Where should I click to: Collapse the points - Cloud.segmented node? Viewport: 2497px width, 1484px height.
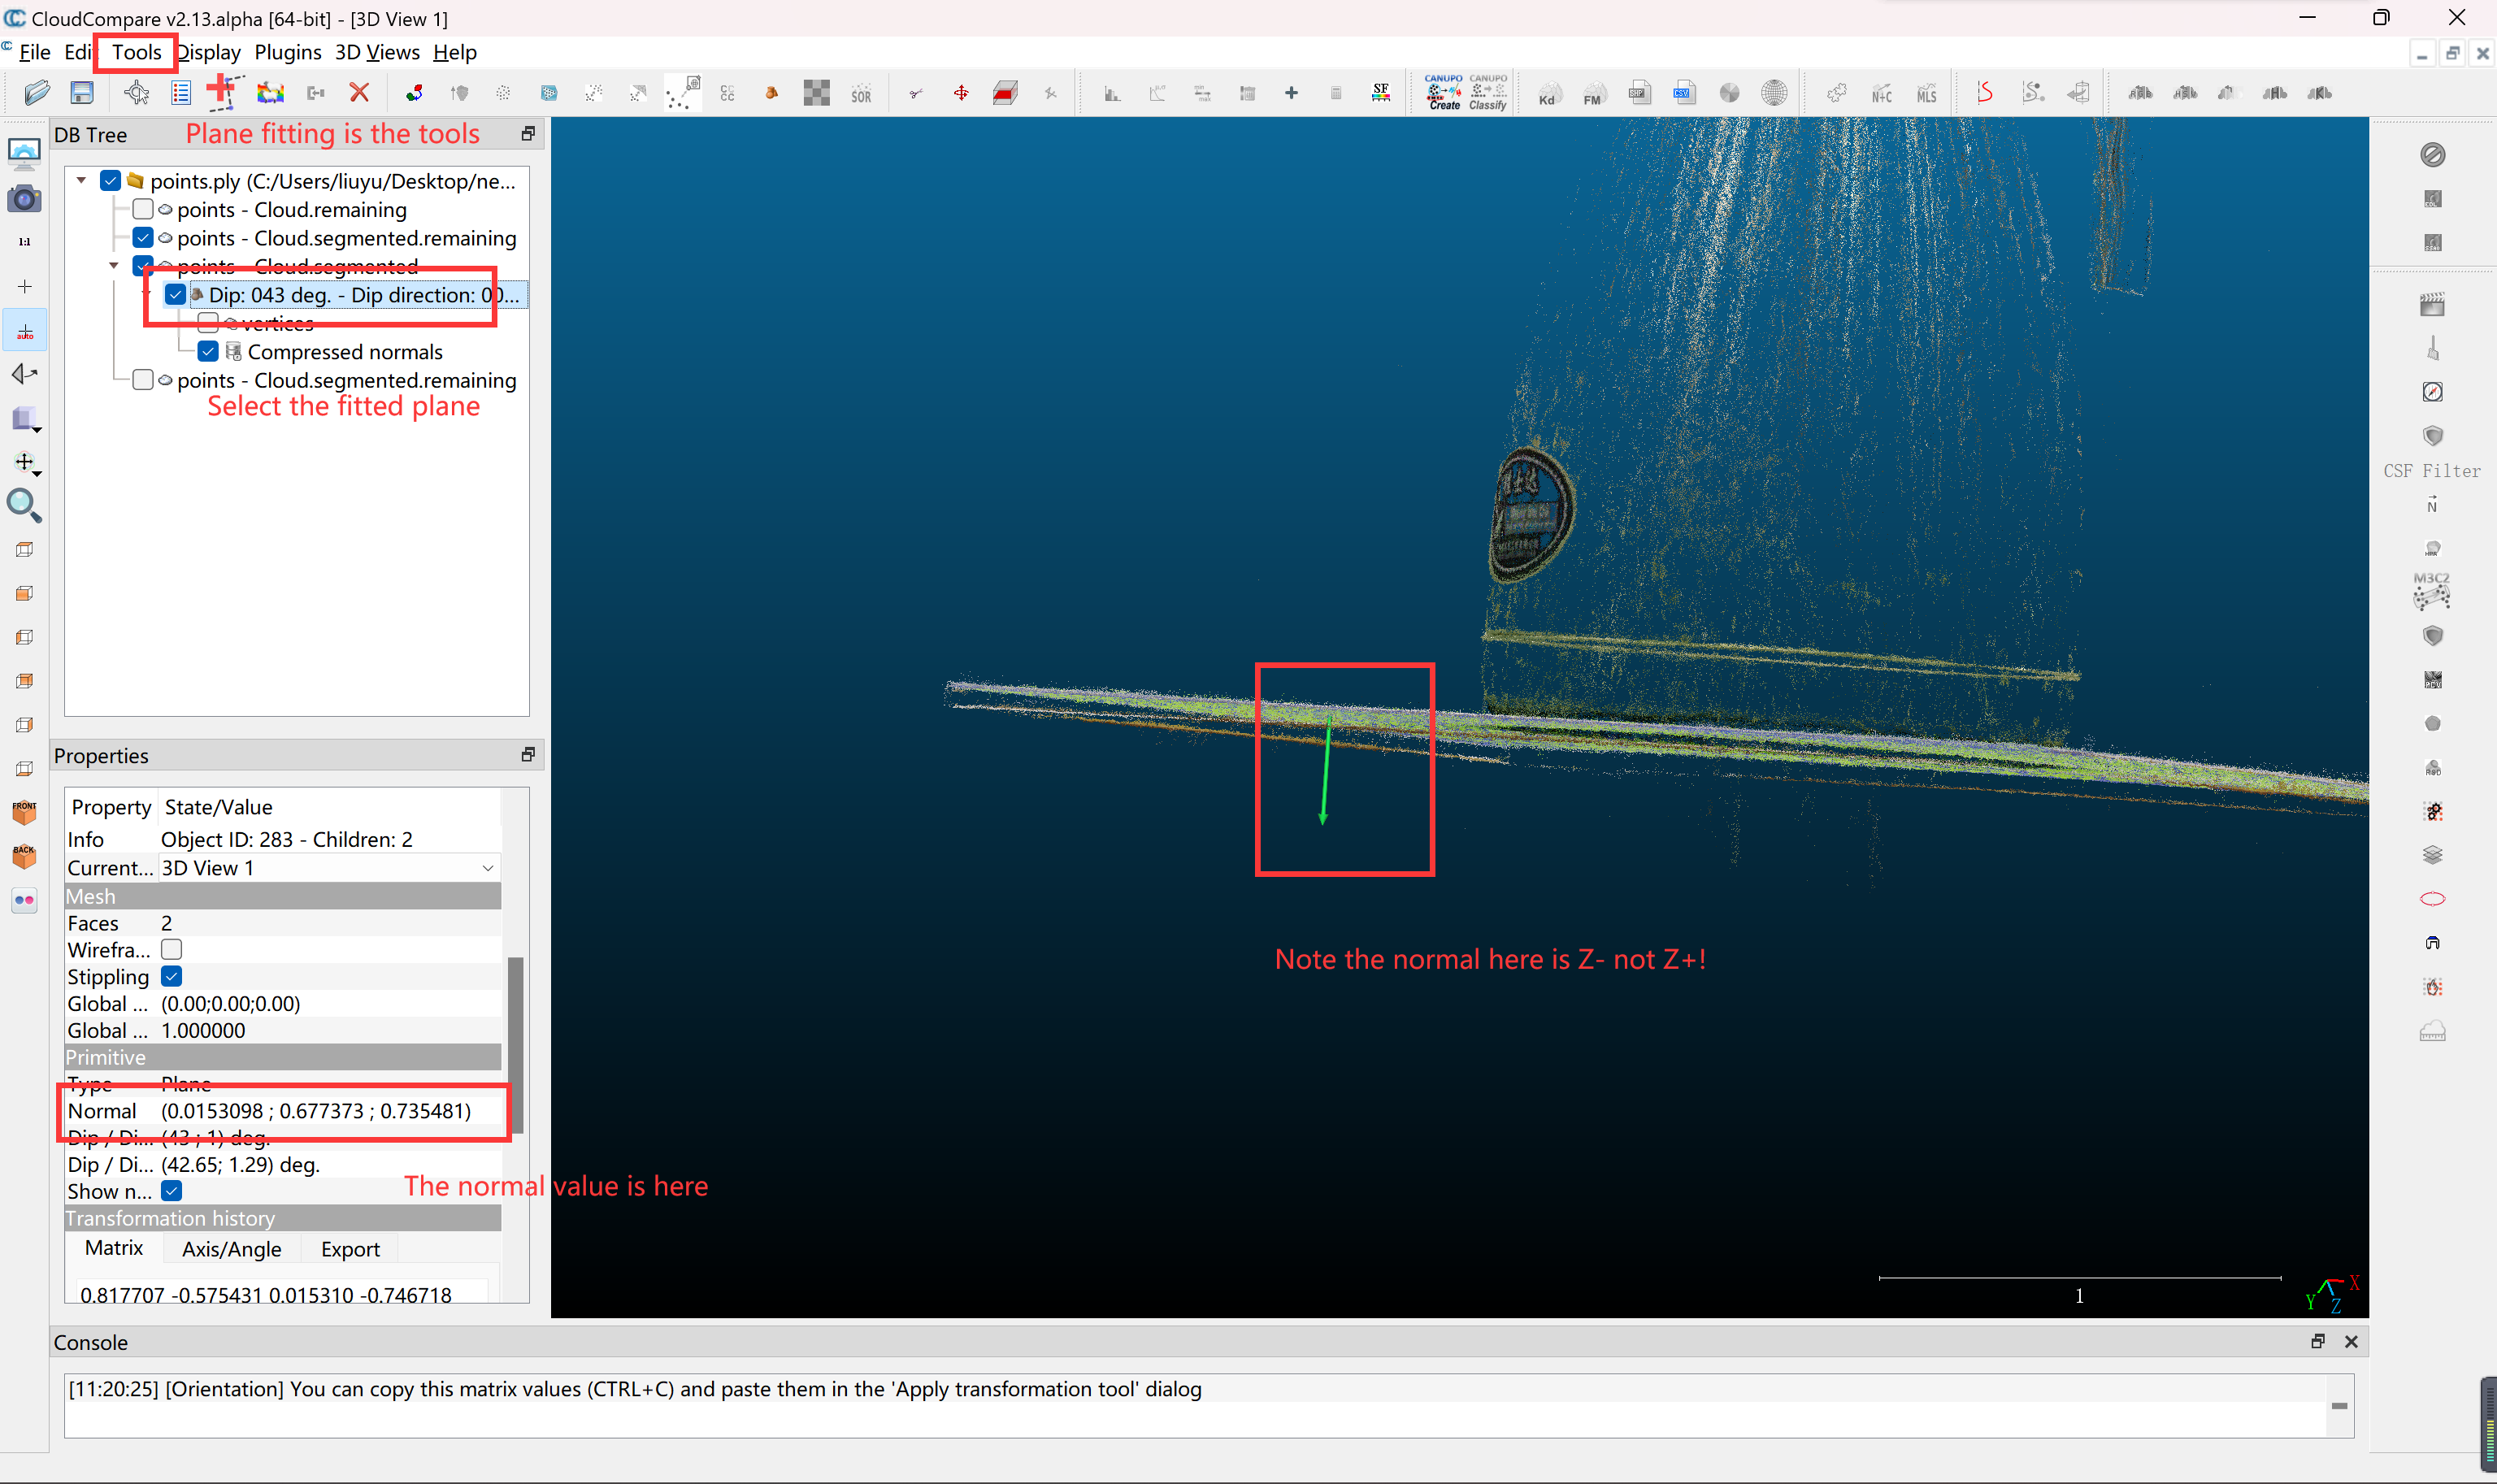click(x=114, y=266)
